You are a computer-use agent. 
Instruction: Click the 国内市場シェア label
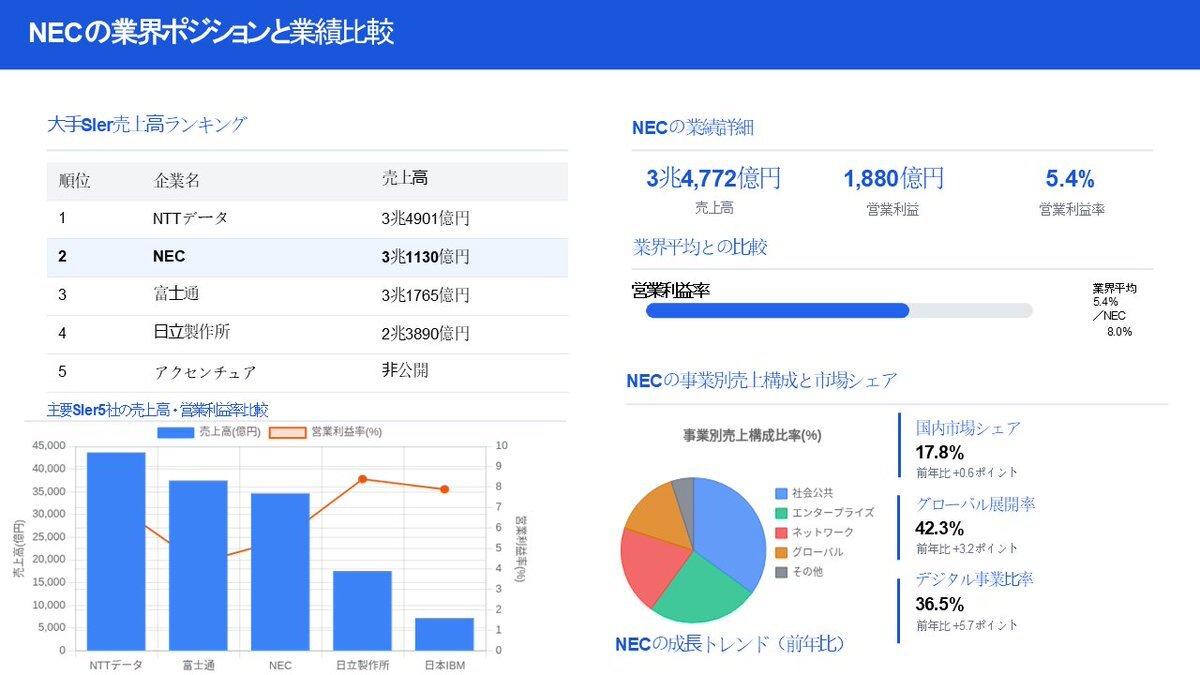968,428
